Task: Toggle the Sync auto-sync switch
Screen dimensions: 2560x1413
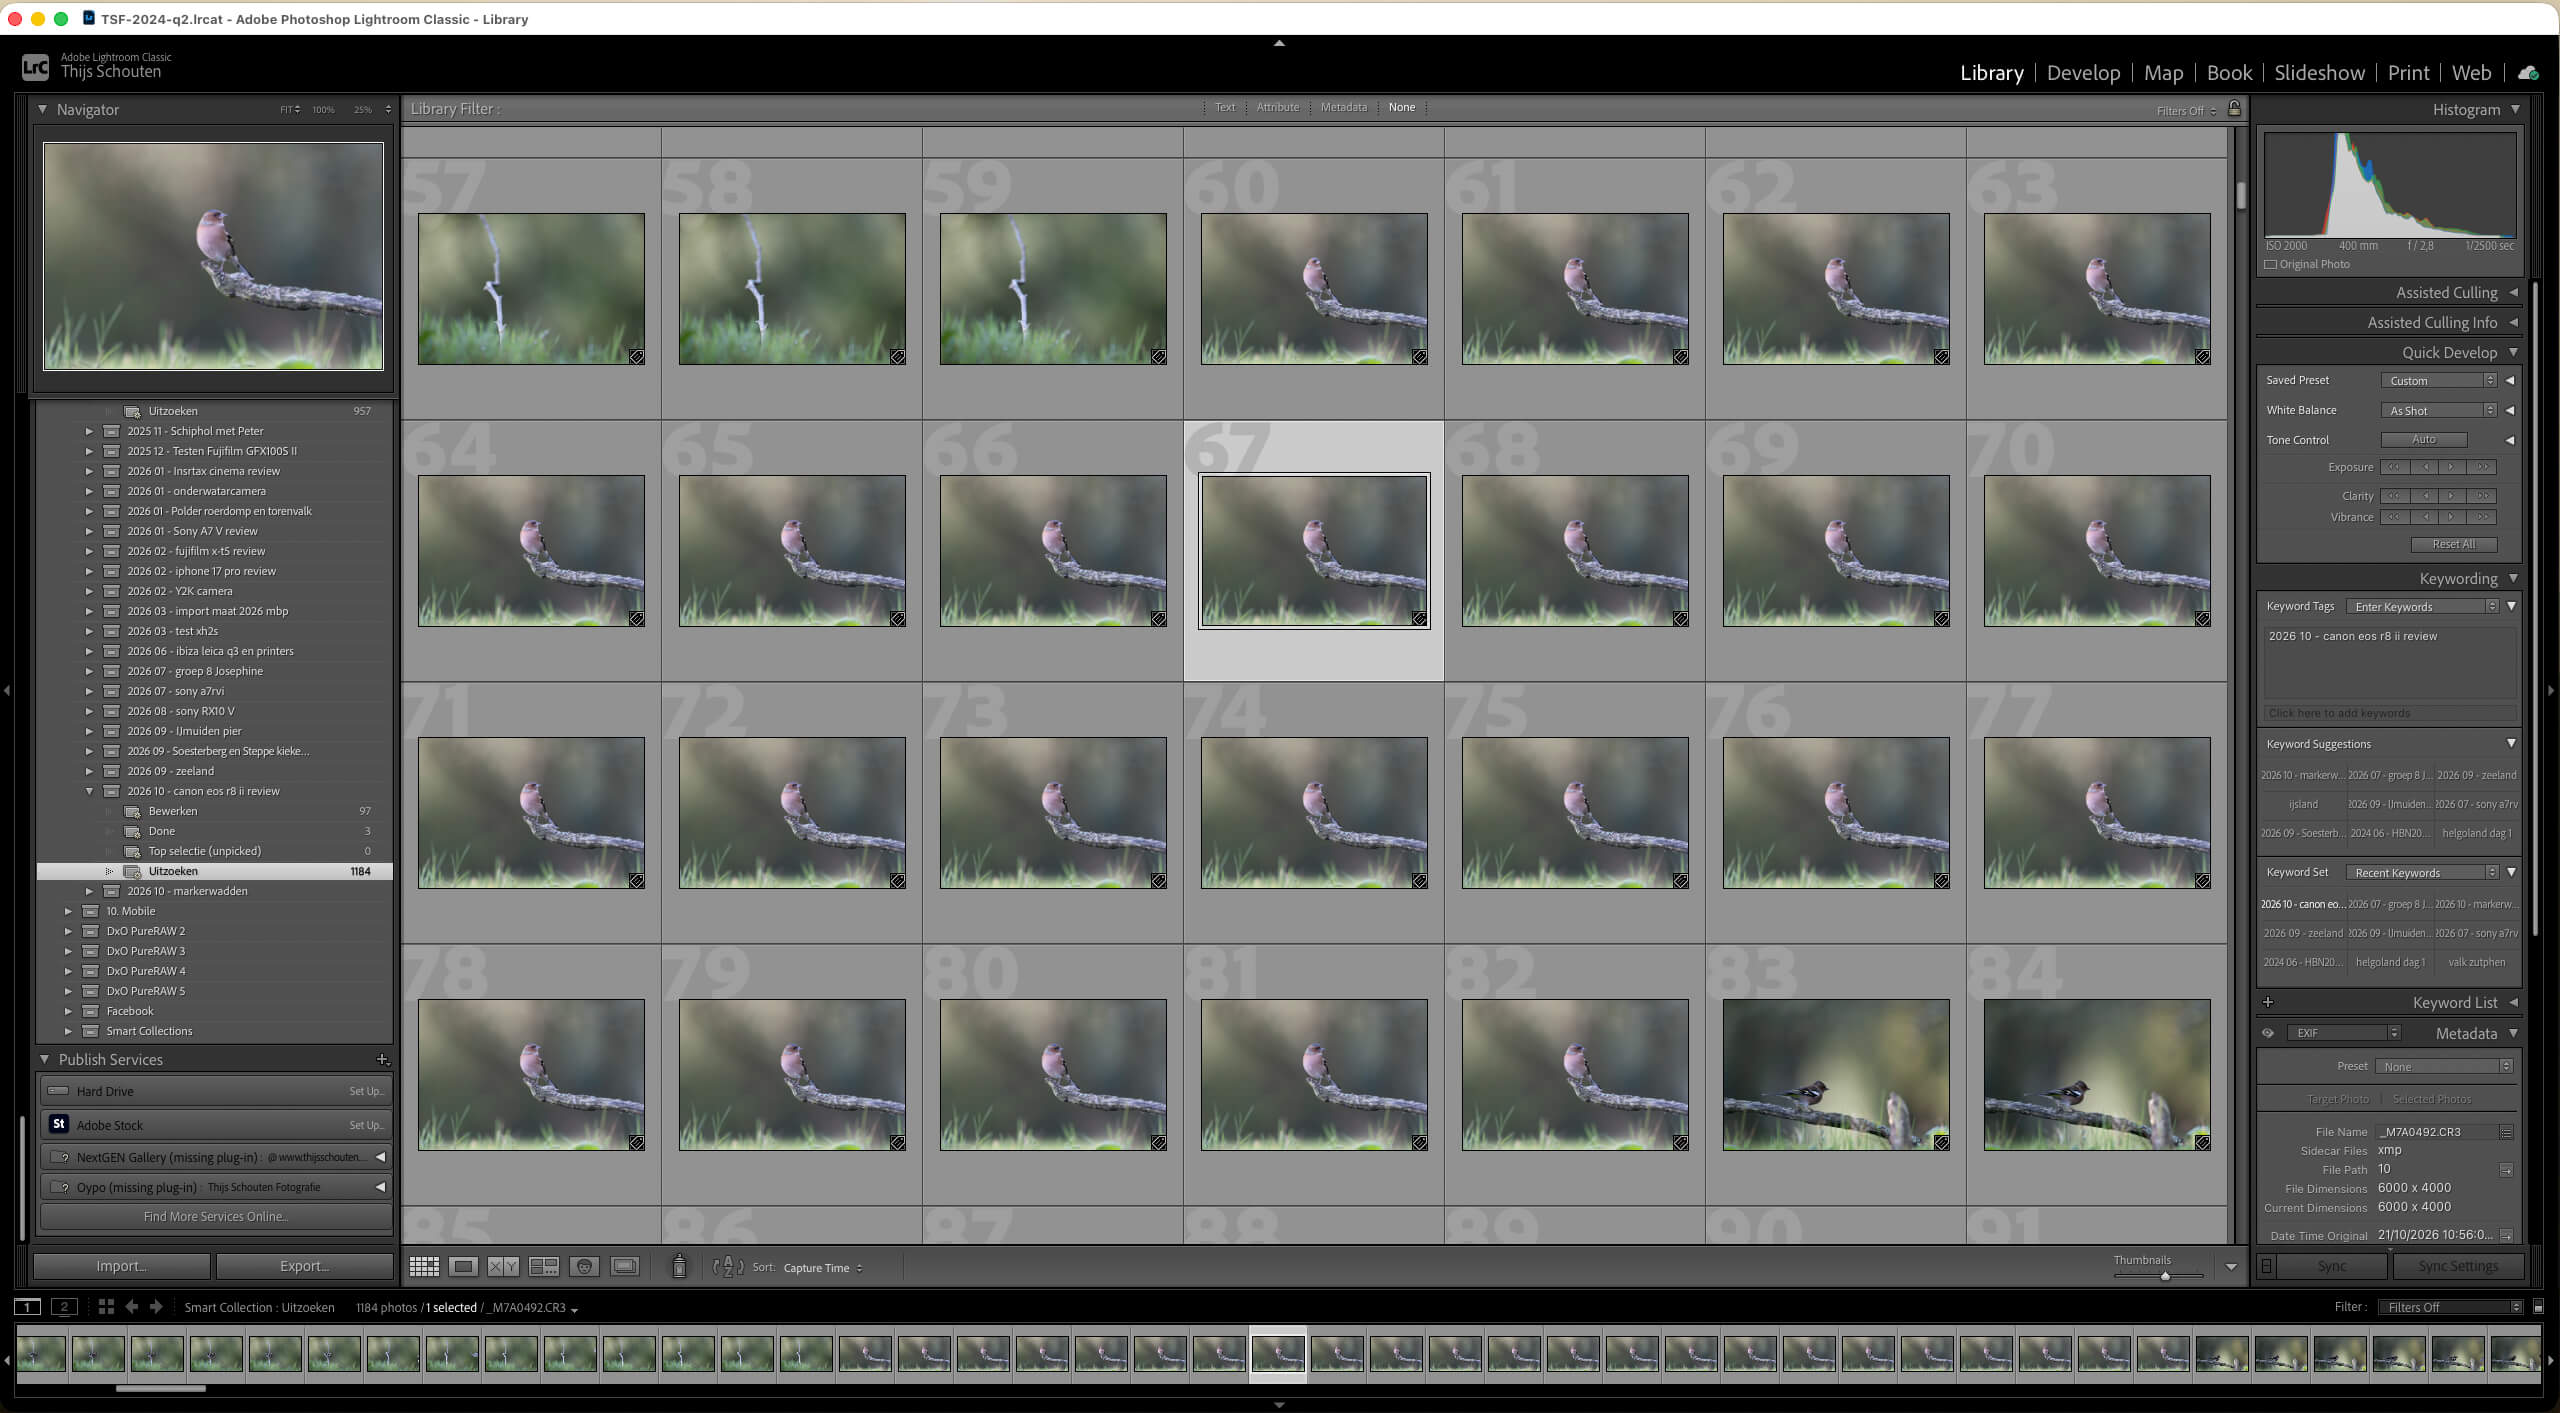Action: click(2266, 1266)
